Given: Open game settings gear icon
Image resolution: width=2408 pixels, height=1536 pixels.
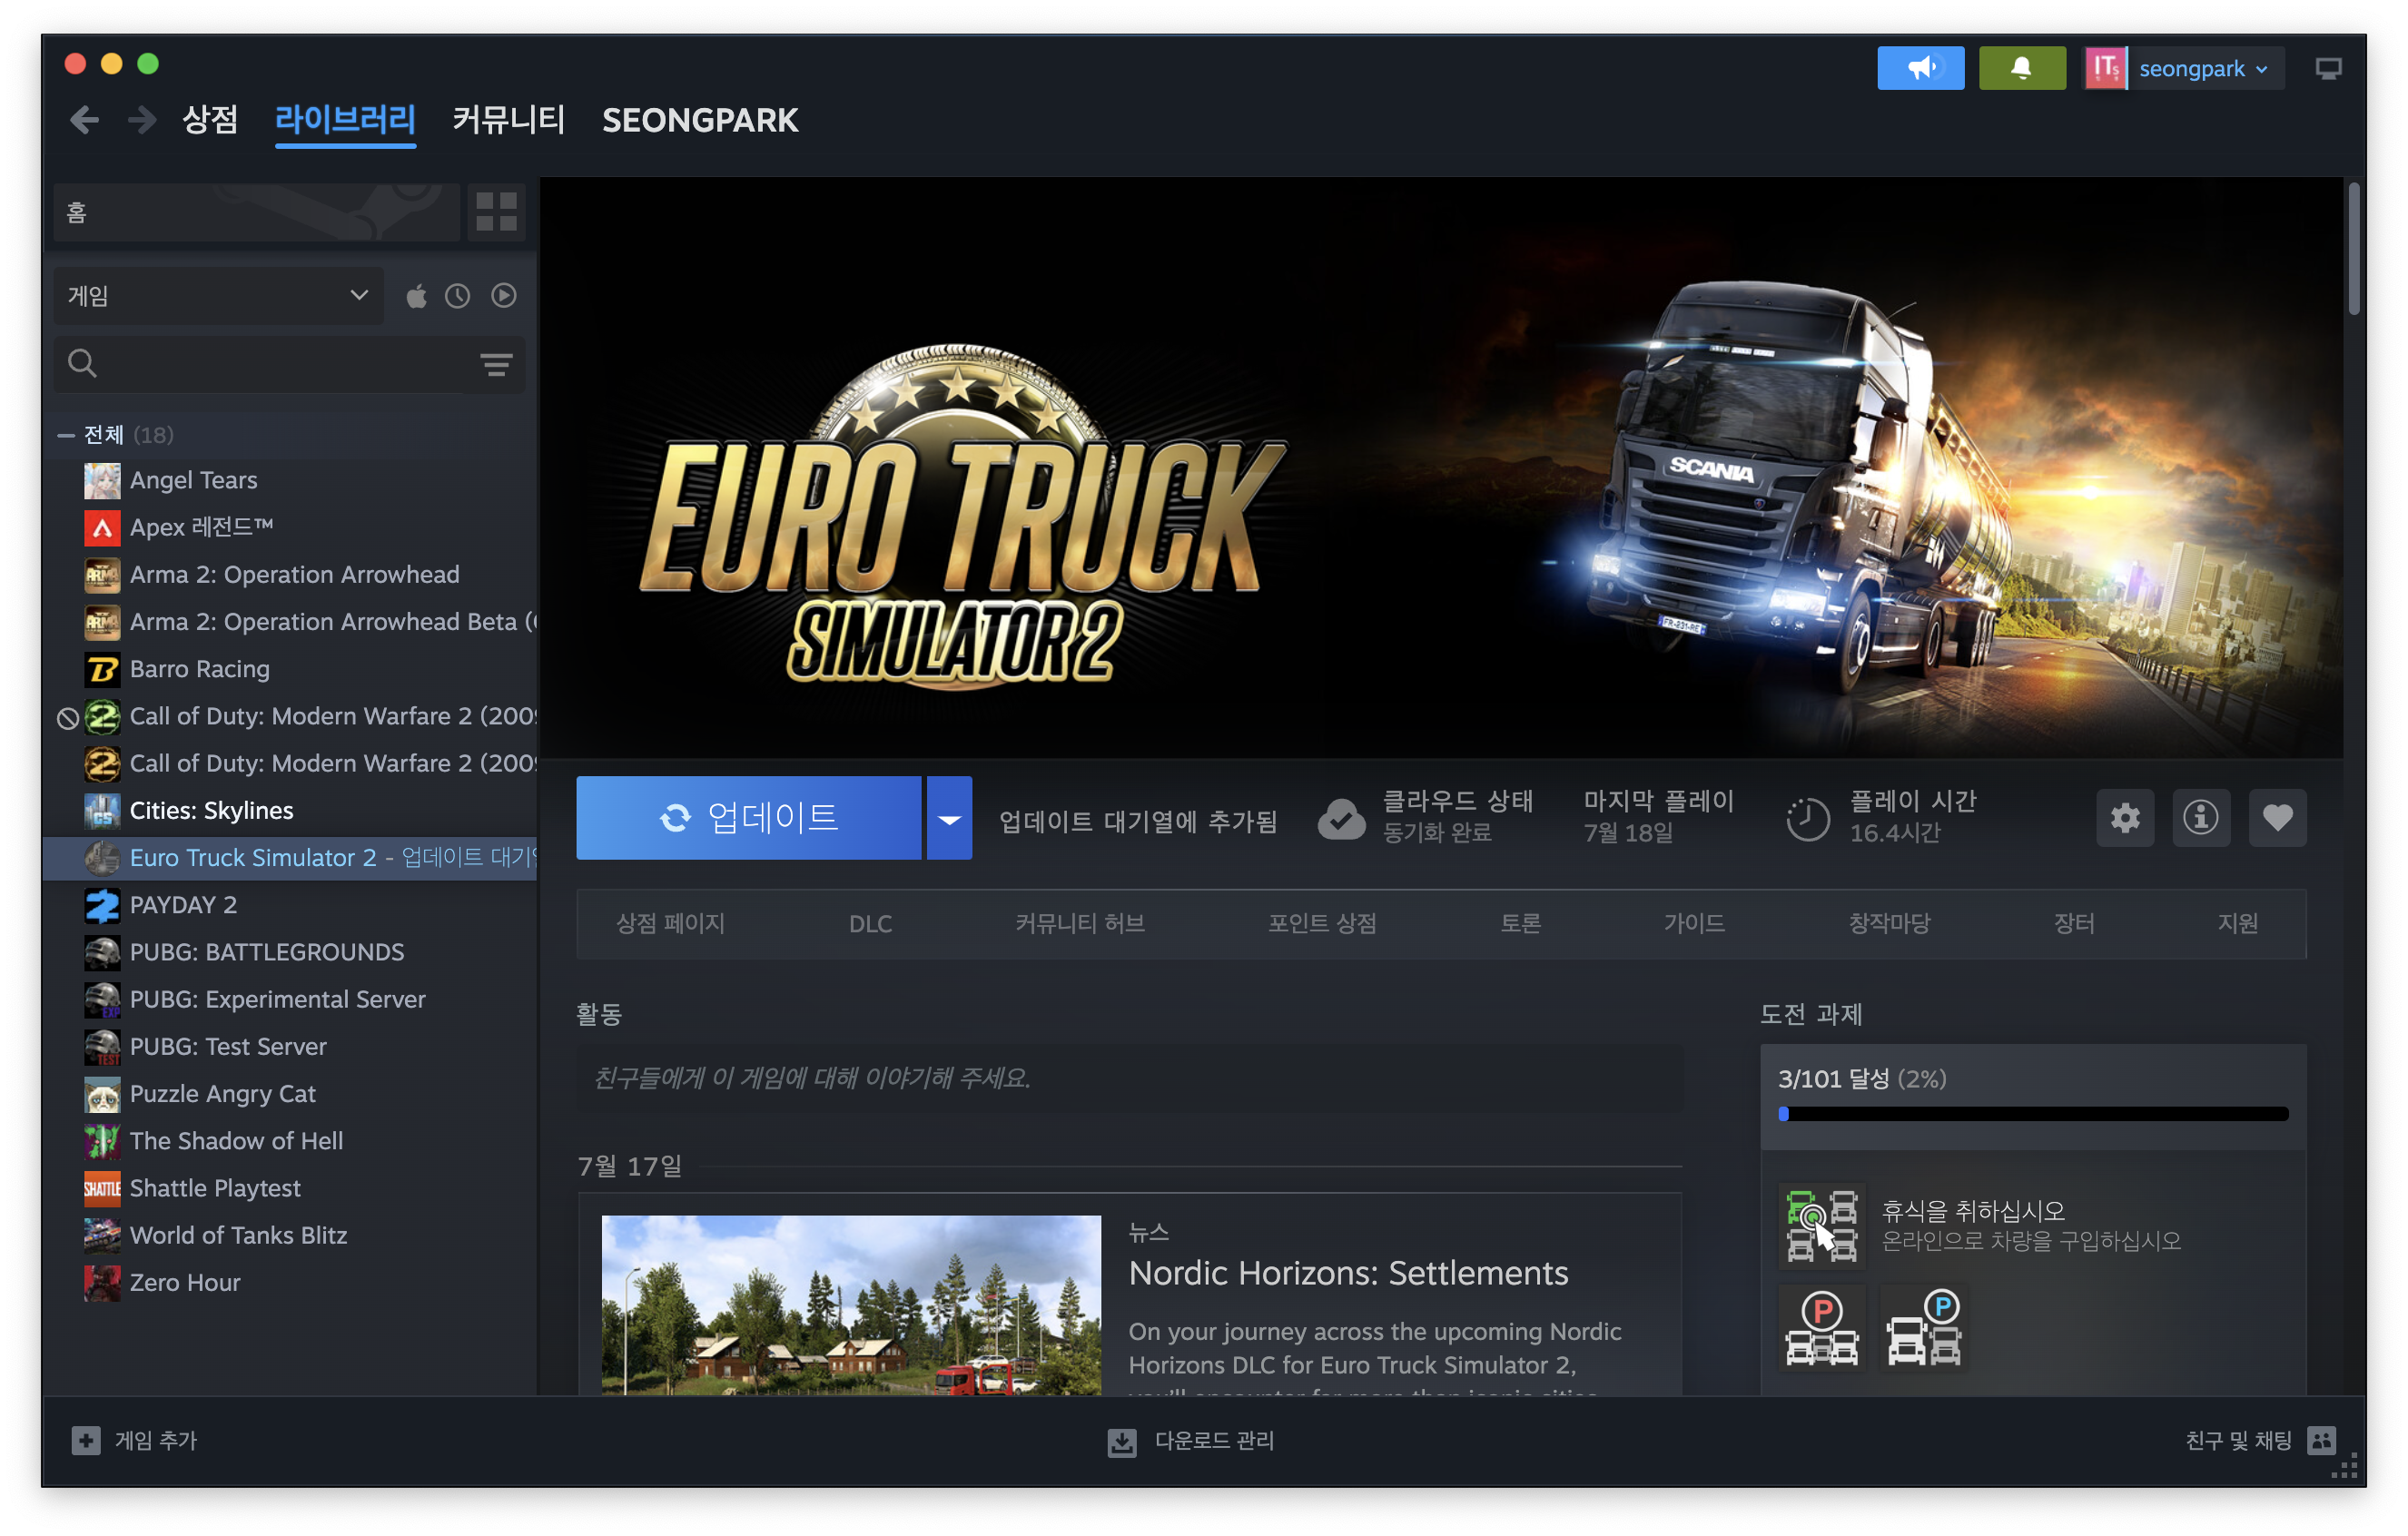Looking at the screenshot, I should click(x=2125, y=818).
